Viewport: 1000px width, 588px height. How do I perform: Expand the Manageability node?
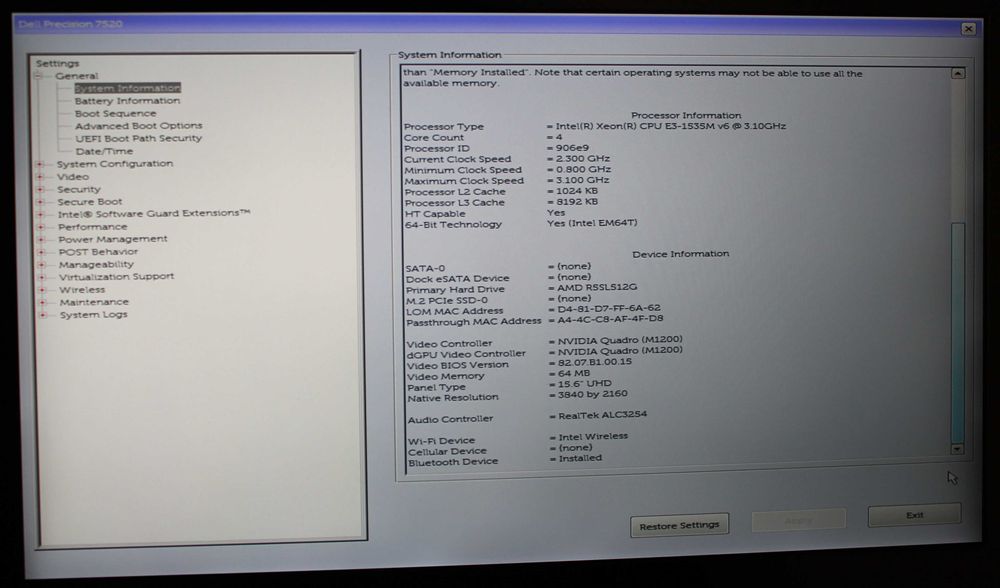42,265
